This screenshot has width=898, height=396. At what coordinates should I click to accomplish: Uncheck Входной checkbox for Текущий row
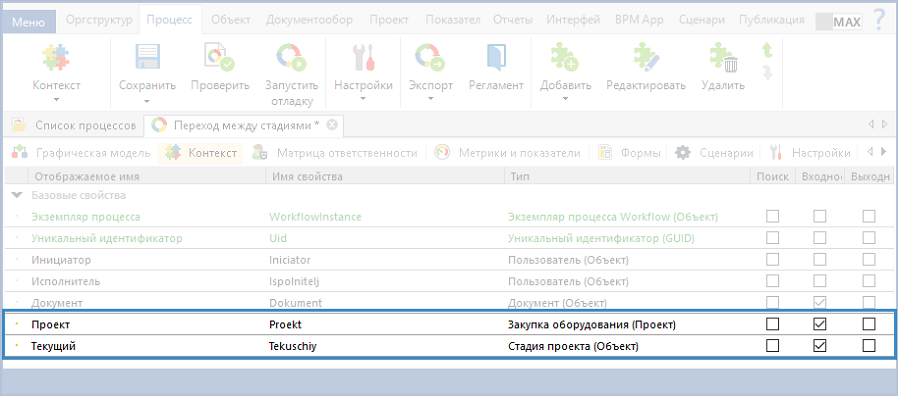(820, 346)
